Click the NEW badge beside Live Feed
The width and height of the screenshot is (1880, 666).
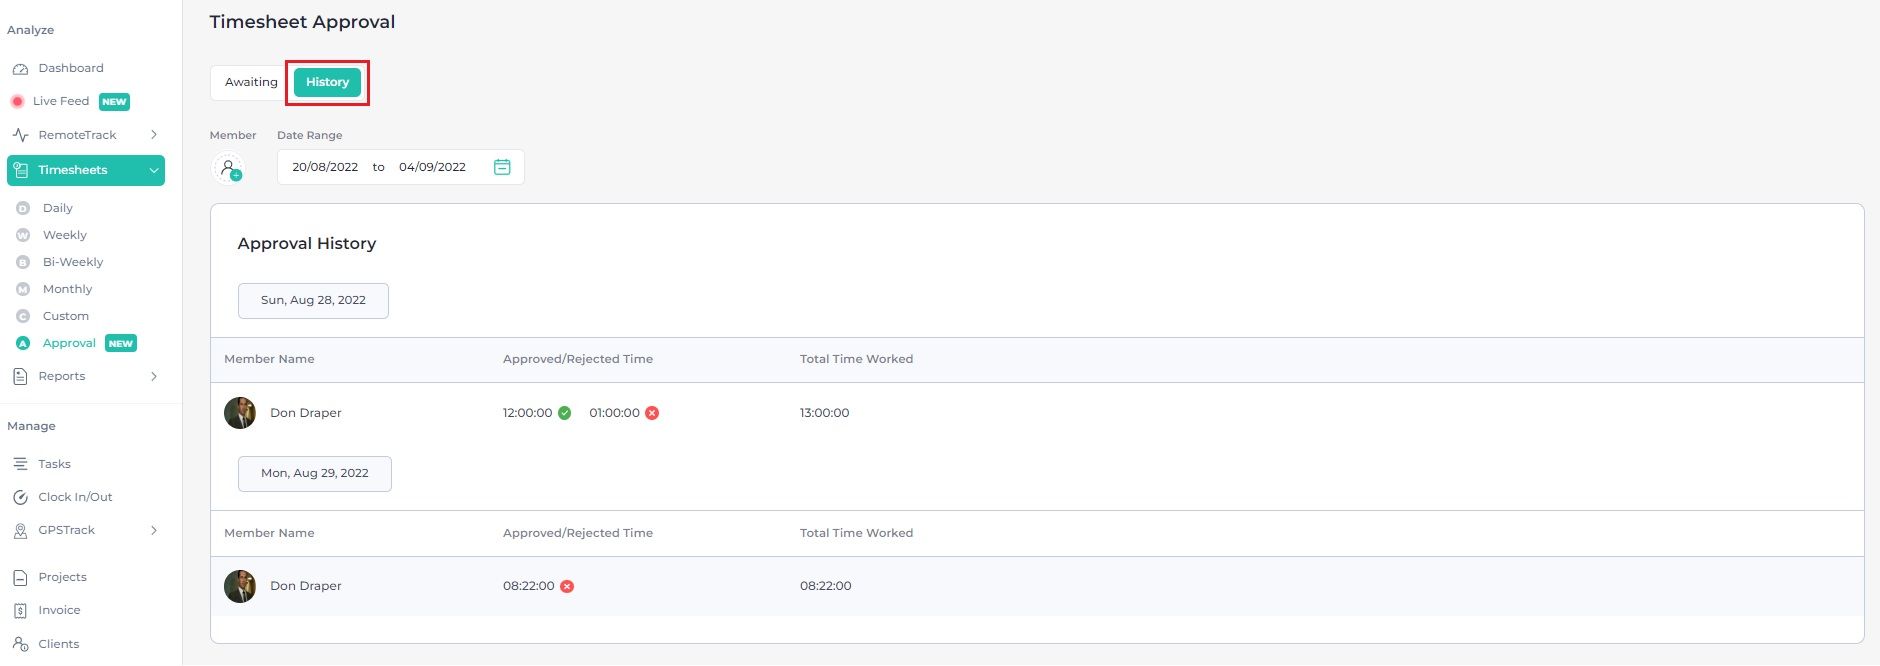pos(115,102)
